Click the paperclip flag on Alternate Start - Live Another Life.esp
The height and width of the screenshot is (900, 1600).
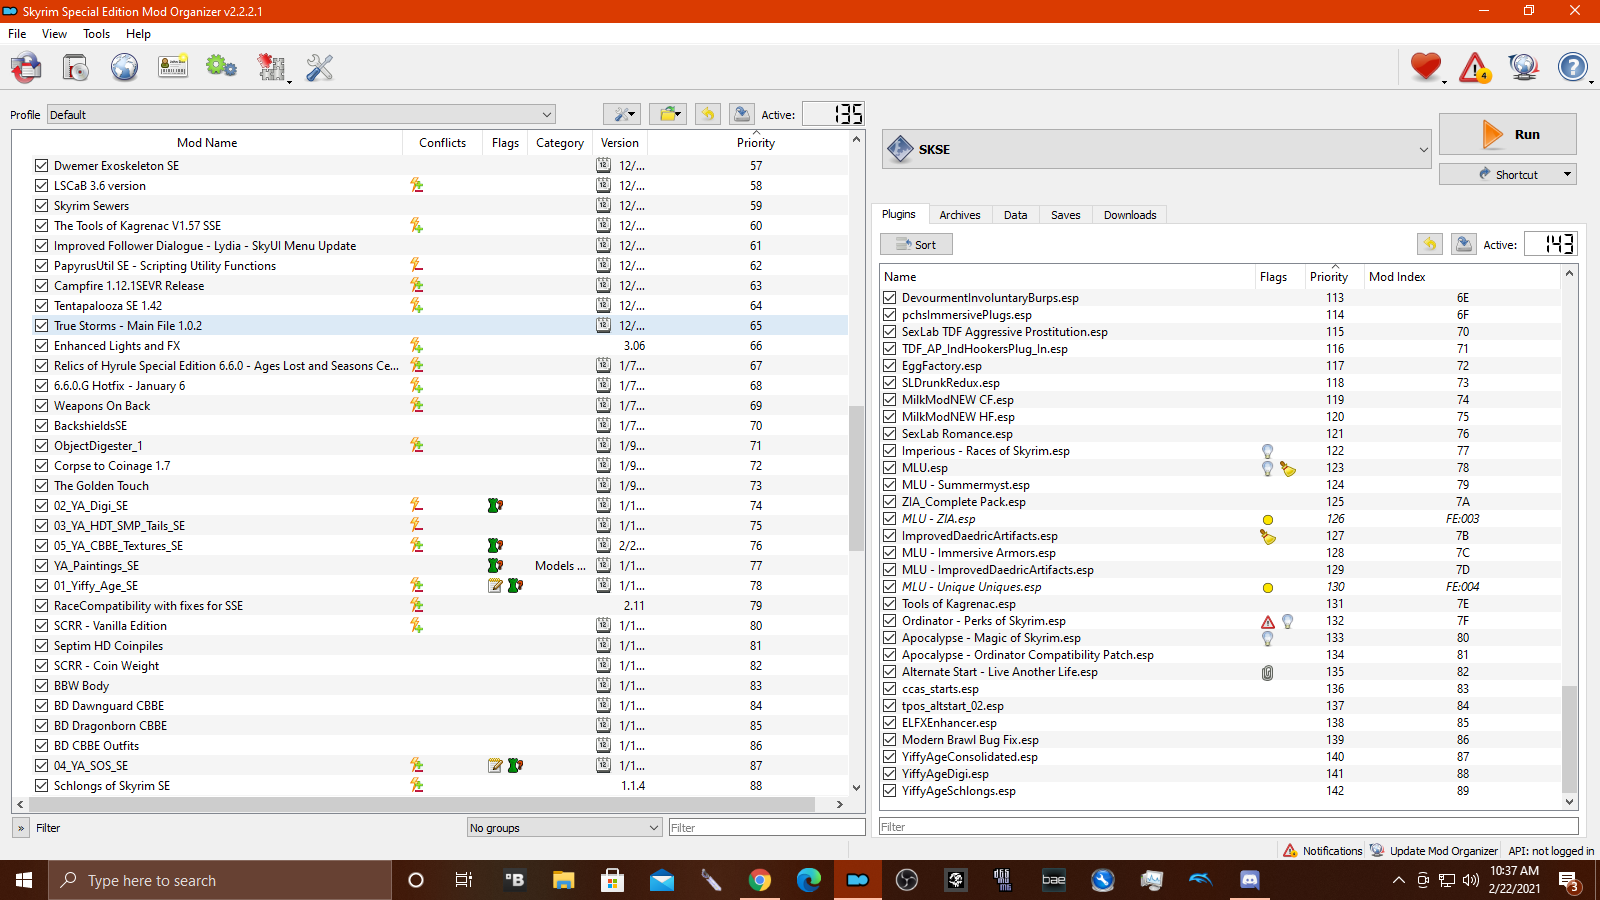click(1268, 672)
